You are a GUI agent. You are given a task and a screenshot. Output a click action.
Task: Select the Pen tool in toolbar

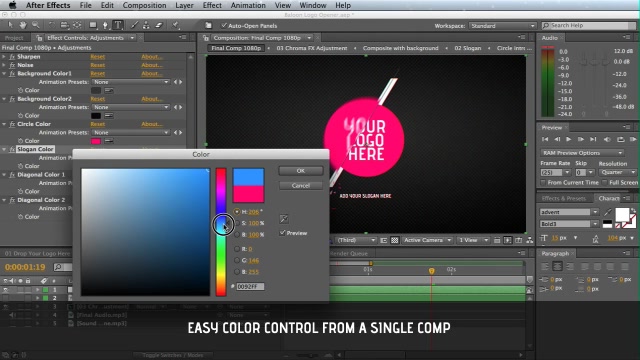pyautogui.click(x=105, y=25)
